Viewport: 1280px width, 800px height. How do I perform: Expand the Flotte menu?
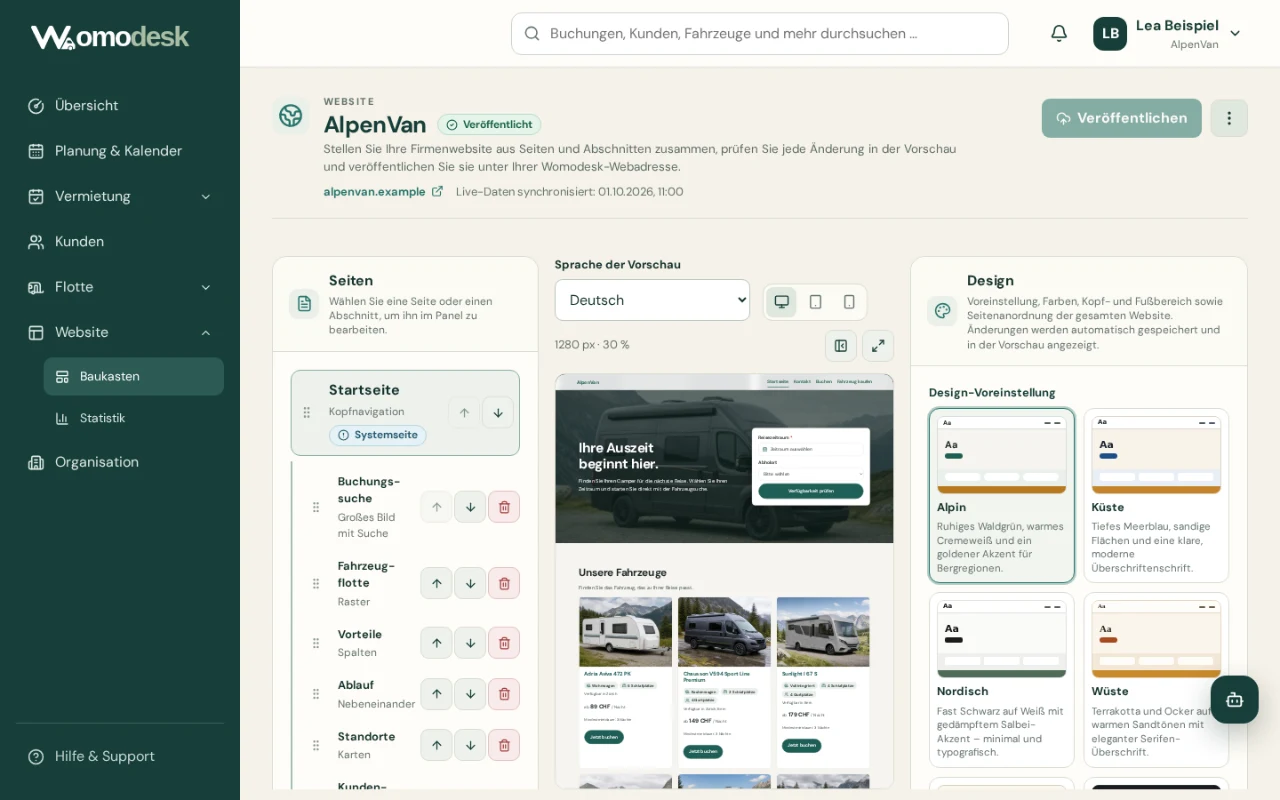coord(120,287)
